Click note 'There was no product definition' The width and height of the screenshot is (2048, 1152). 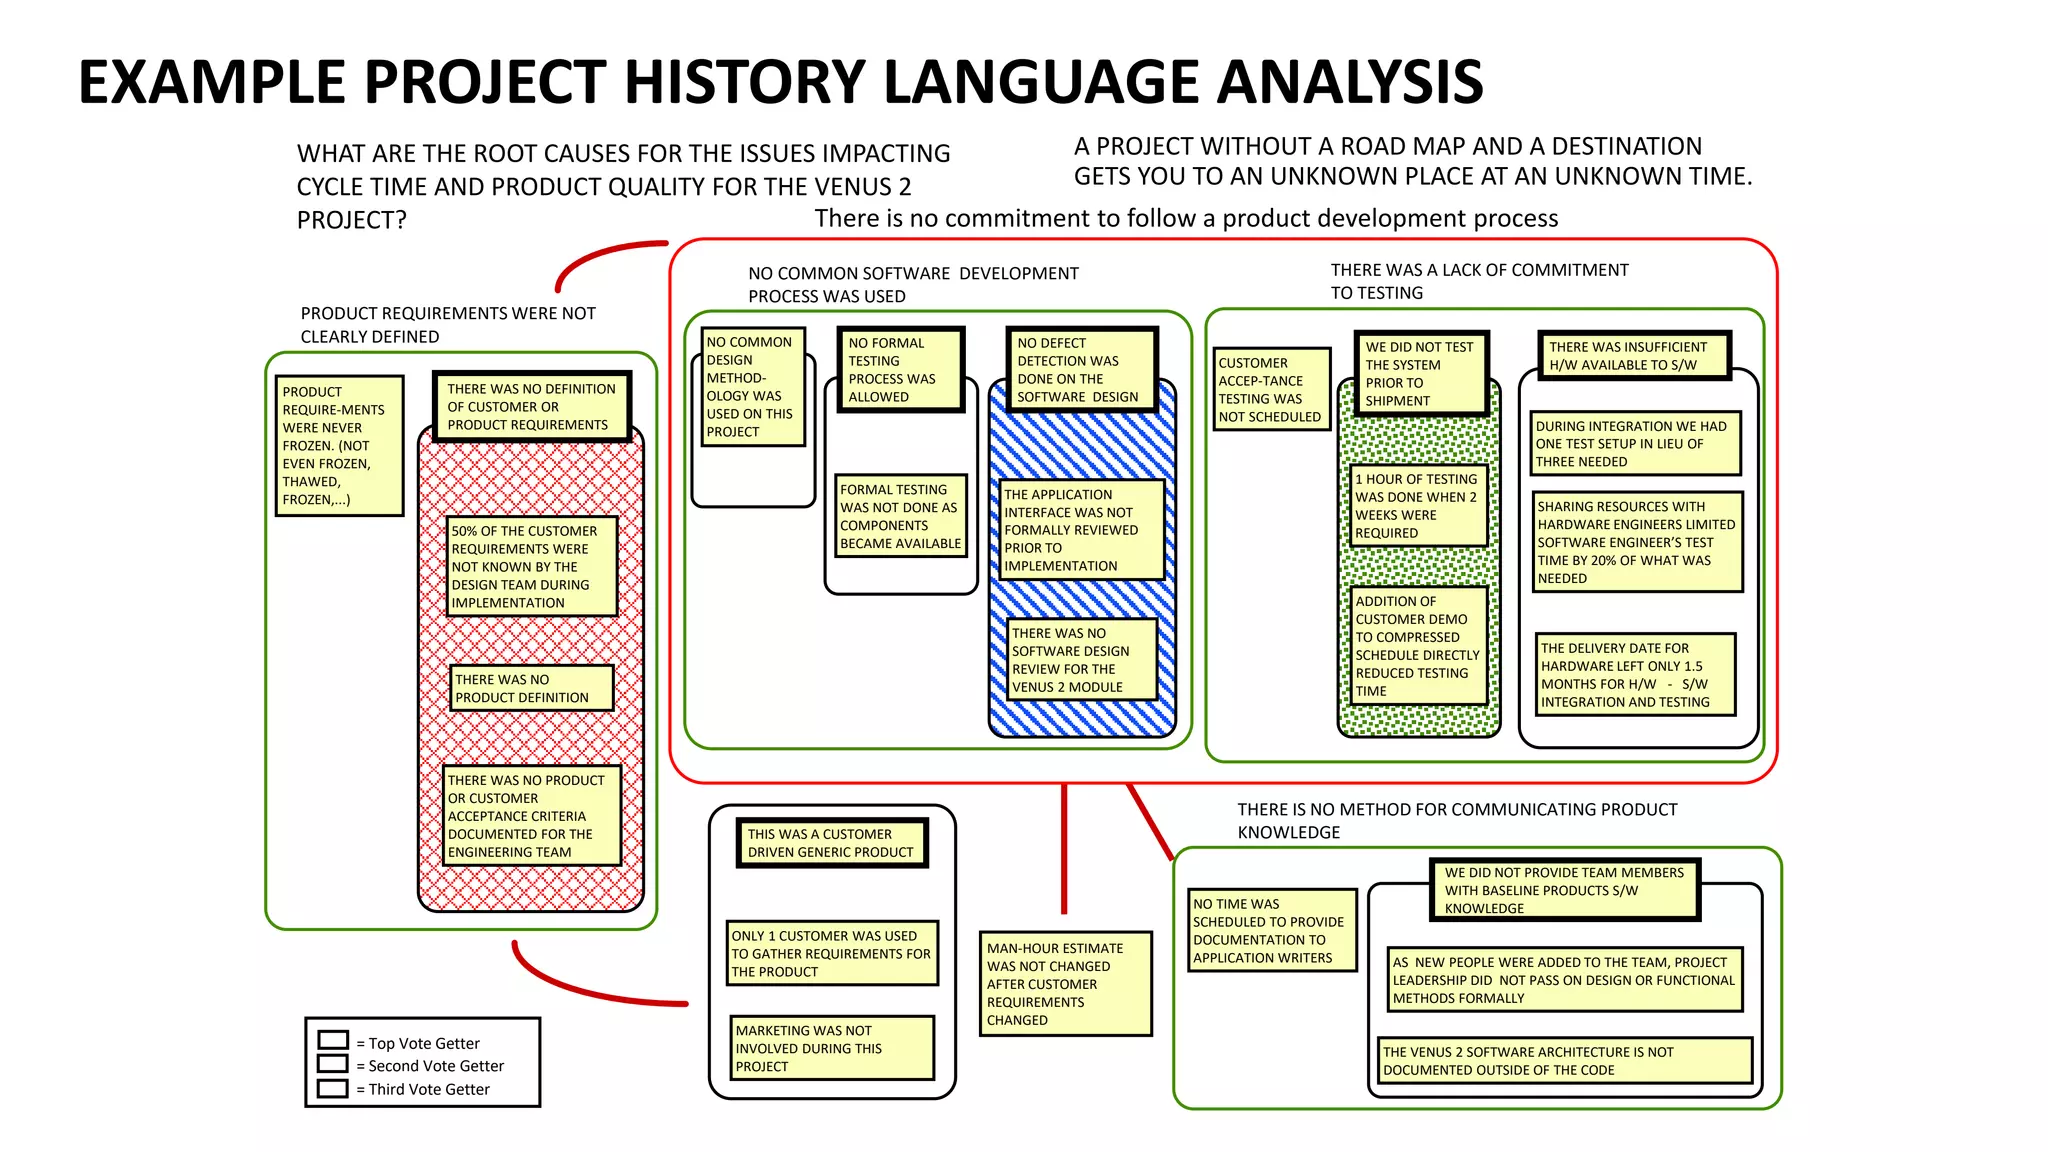tap(531, 688)
